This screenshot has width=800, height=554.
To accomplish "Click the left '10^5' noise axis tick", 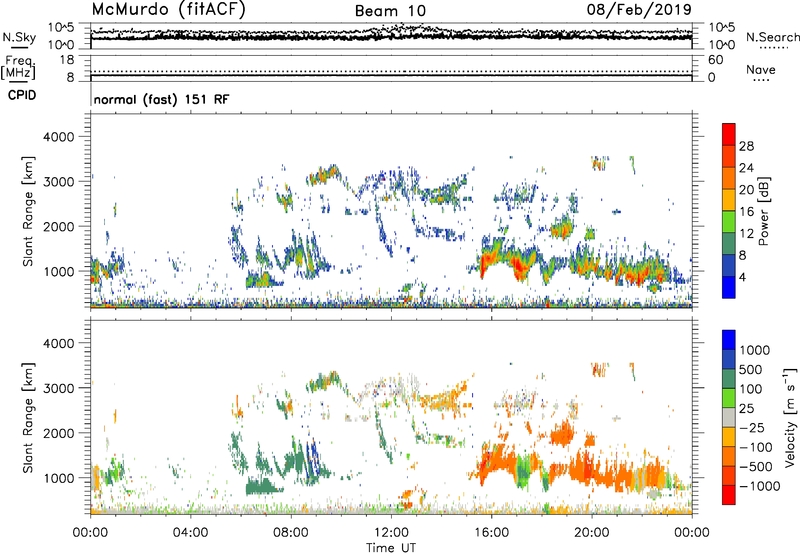I will (61, 28).
